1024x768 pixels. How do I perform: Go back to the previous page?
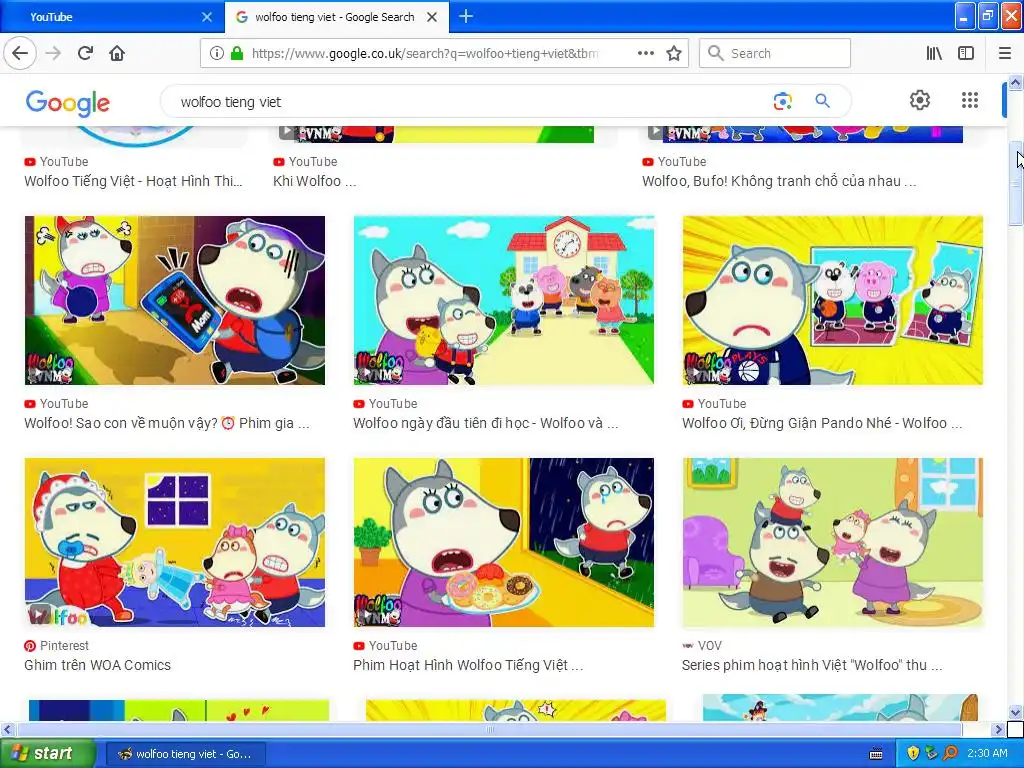20,53
